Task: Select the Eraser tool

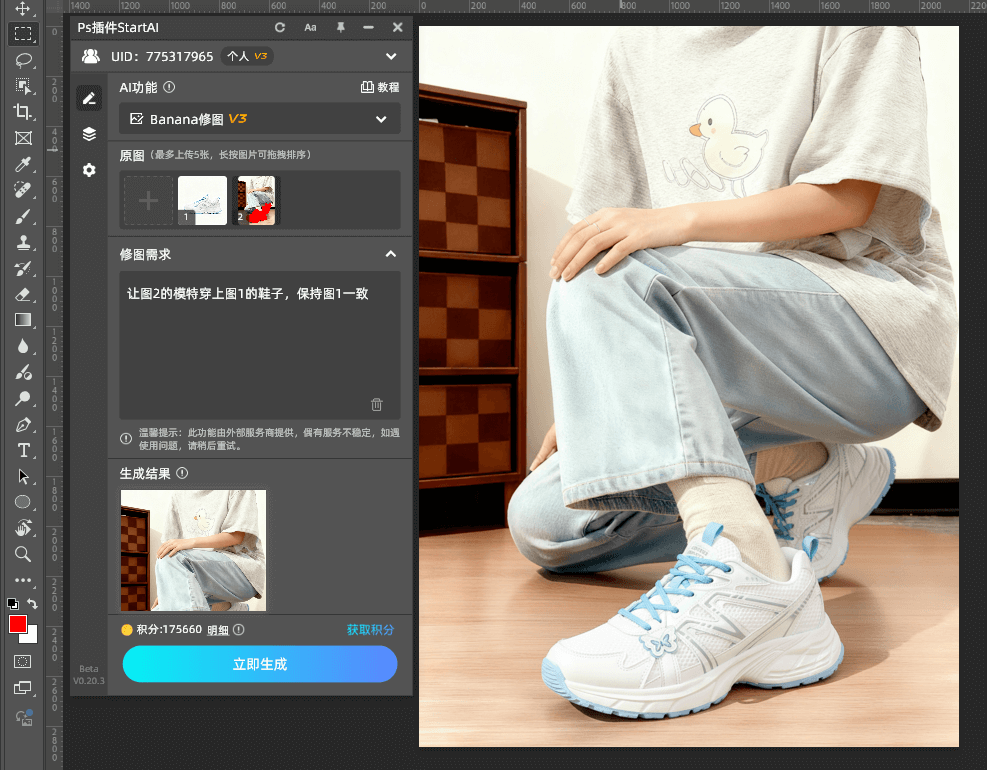Action: [22, 294]
